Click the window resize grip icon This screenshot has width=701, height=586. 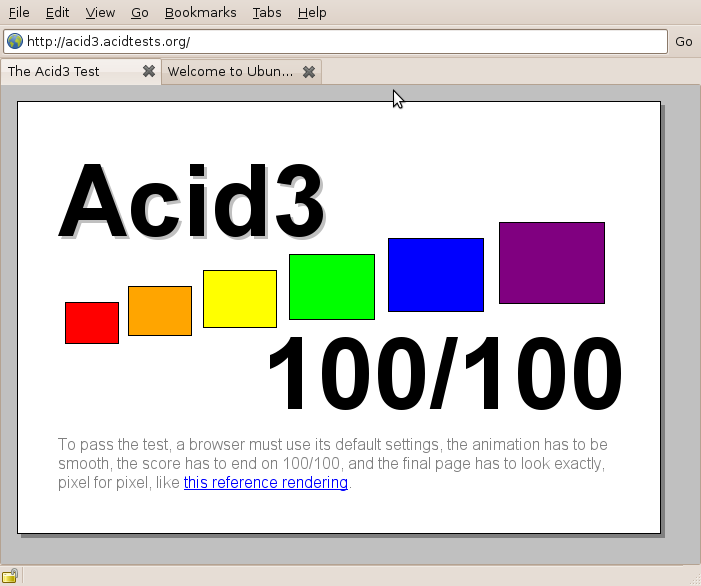pyautogui.click(x=695, y=580)
